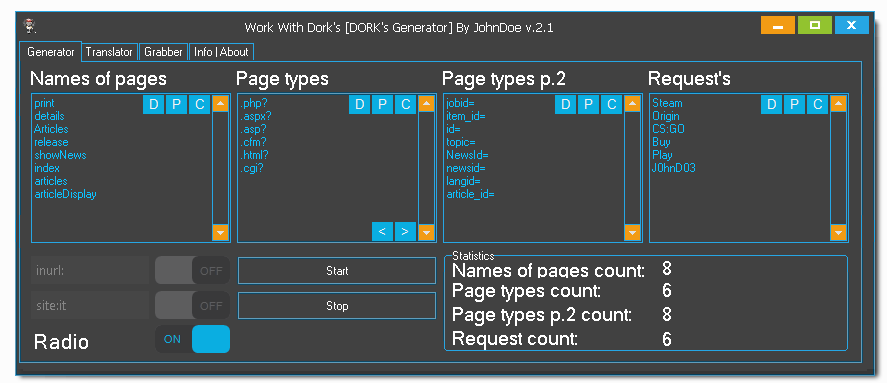The width and height of the screenshot is (887, 383).
Task: Select the showNews entry in Names of pages
Action: point(60,155)
